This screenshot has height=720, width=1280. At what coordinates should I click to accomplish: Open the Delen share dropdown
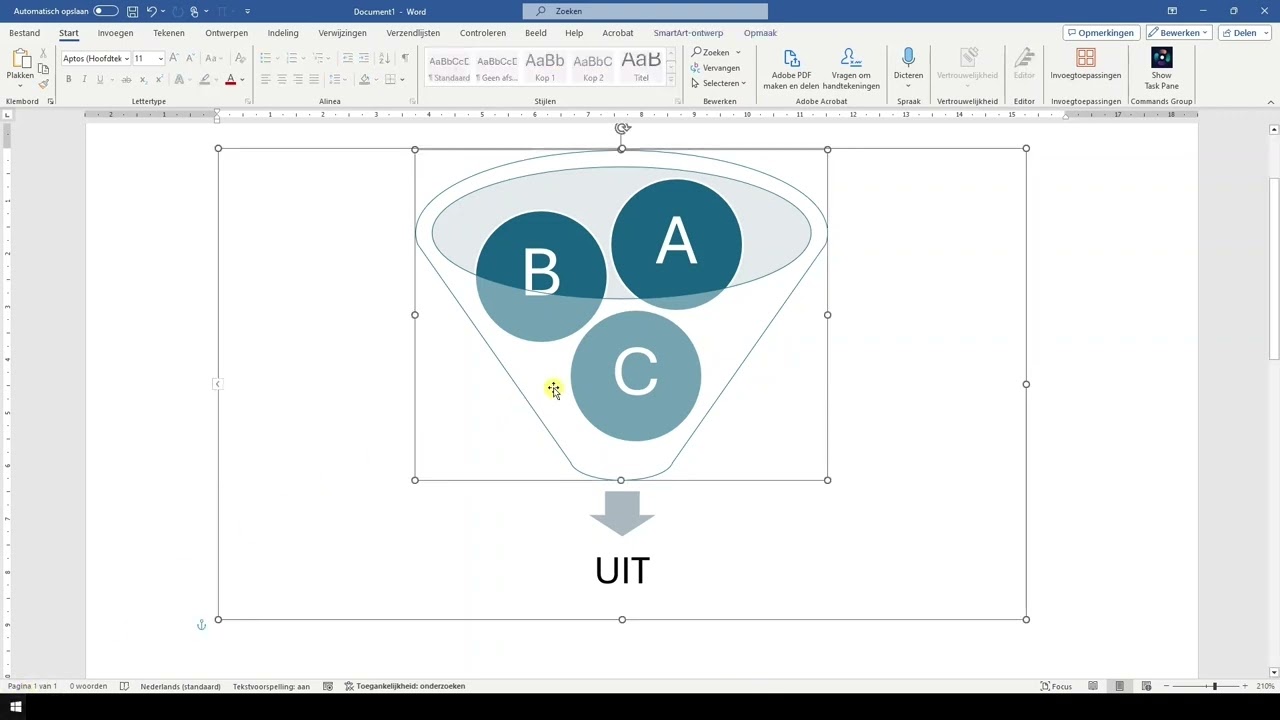point(1244,33)
